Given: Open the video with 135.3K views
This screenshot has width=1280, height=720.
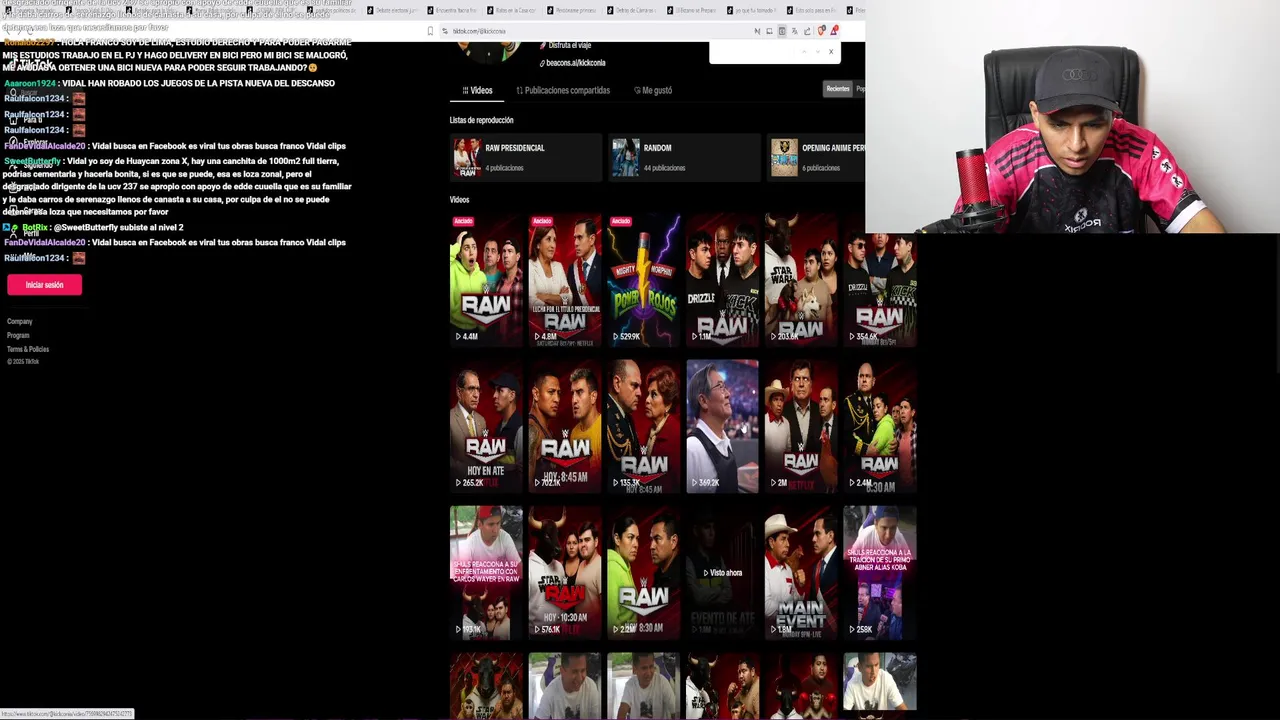Looking at the screenshot, I should [643, 426].
